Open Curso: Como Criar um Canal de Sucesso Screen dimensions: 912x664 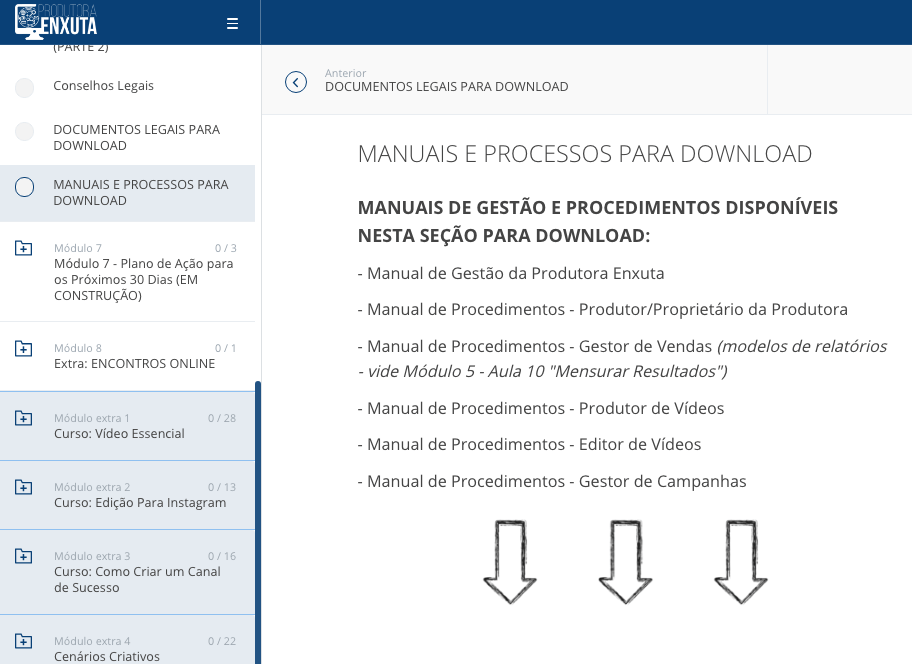[x=137, y=580]
